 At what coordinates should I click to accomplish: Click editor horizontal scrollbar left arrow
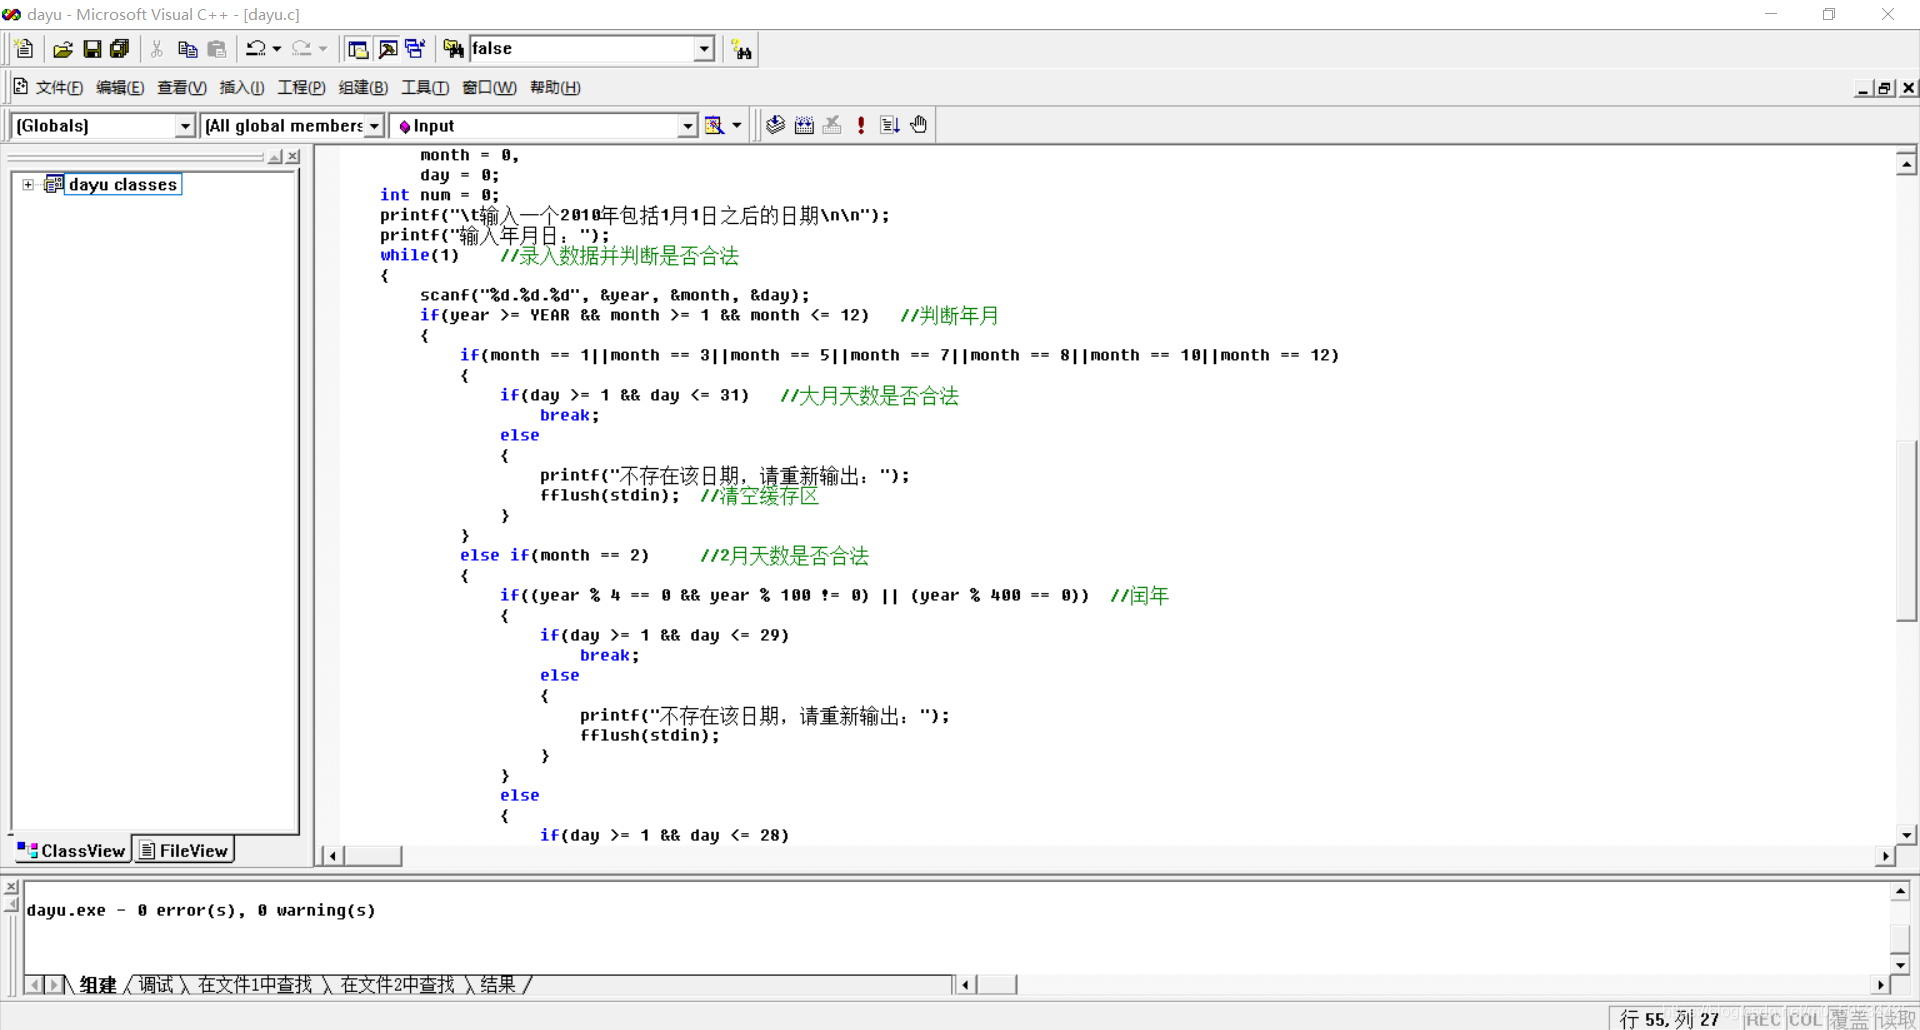pos(331,856)
